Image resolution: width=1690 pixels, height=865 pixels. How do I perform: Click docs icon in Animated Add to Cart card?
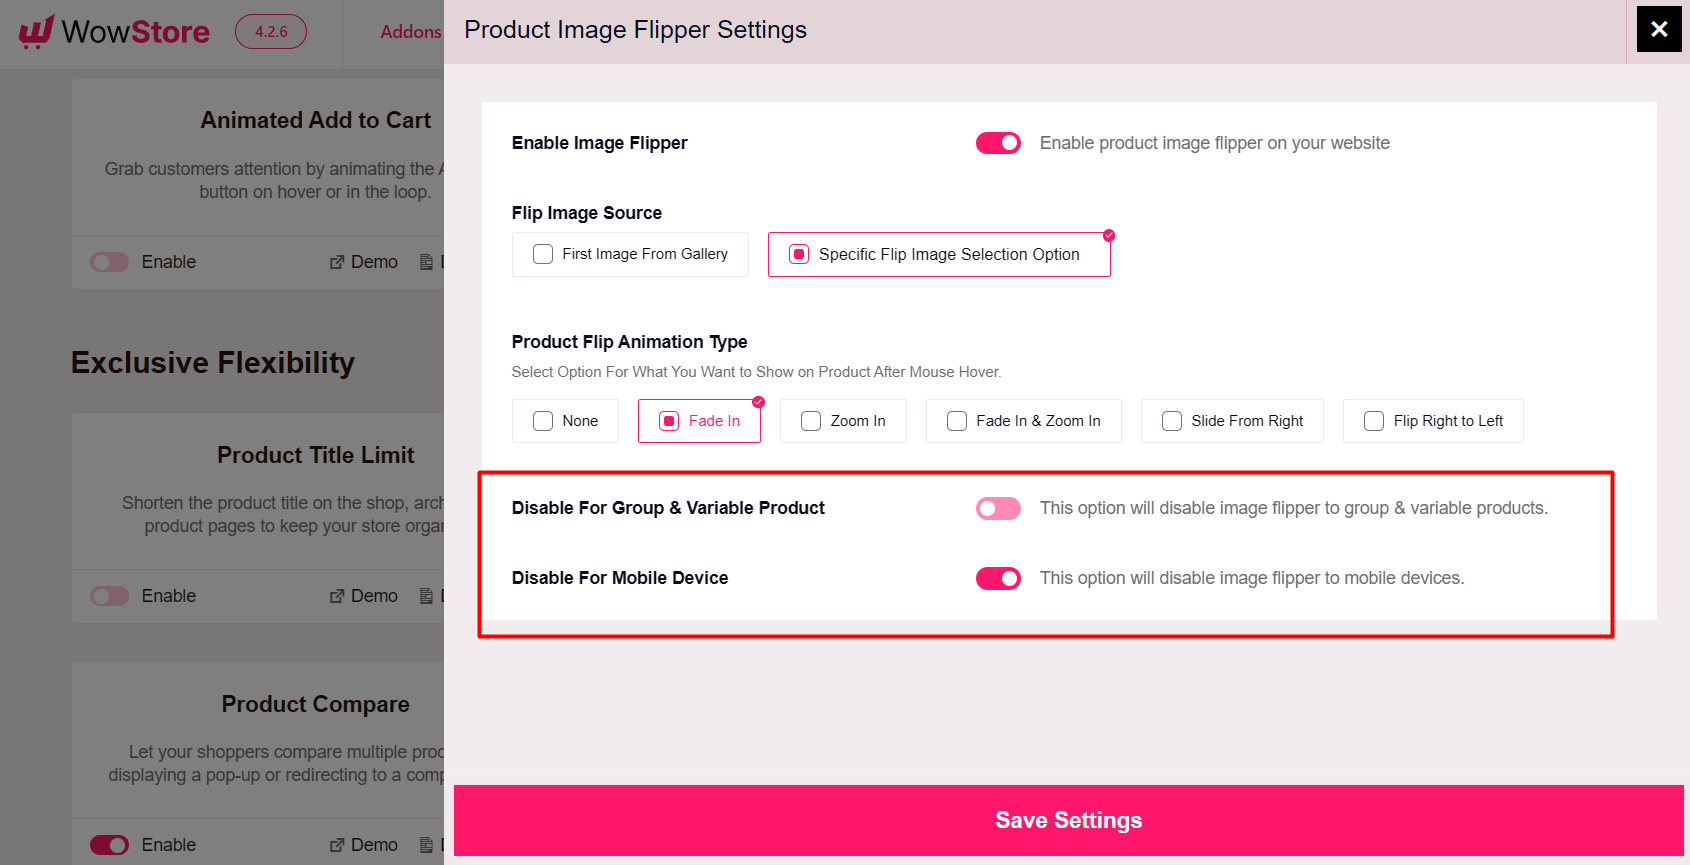427,262
